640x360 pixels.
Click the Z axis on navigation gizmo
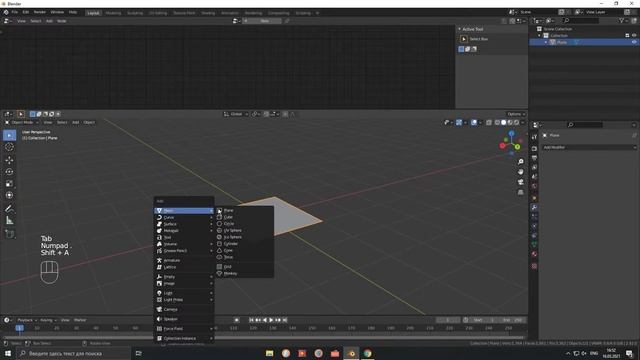point(511,133)
